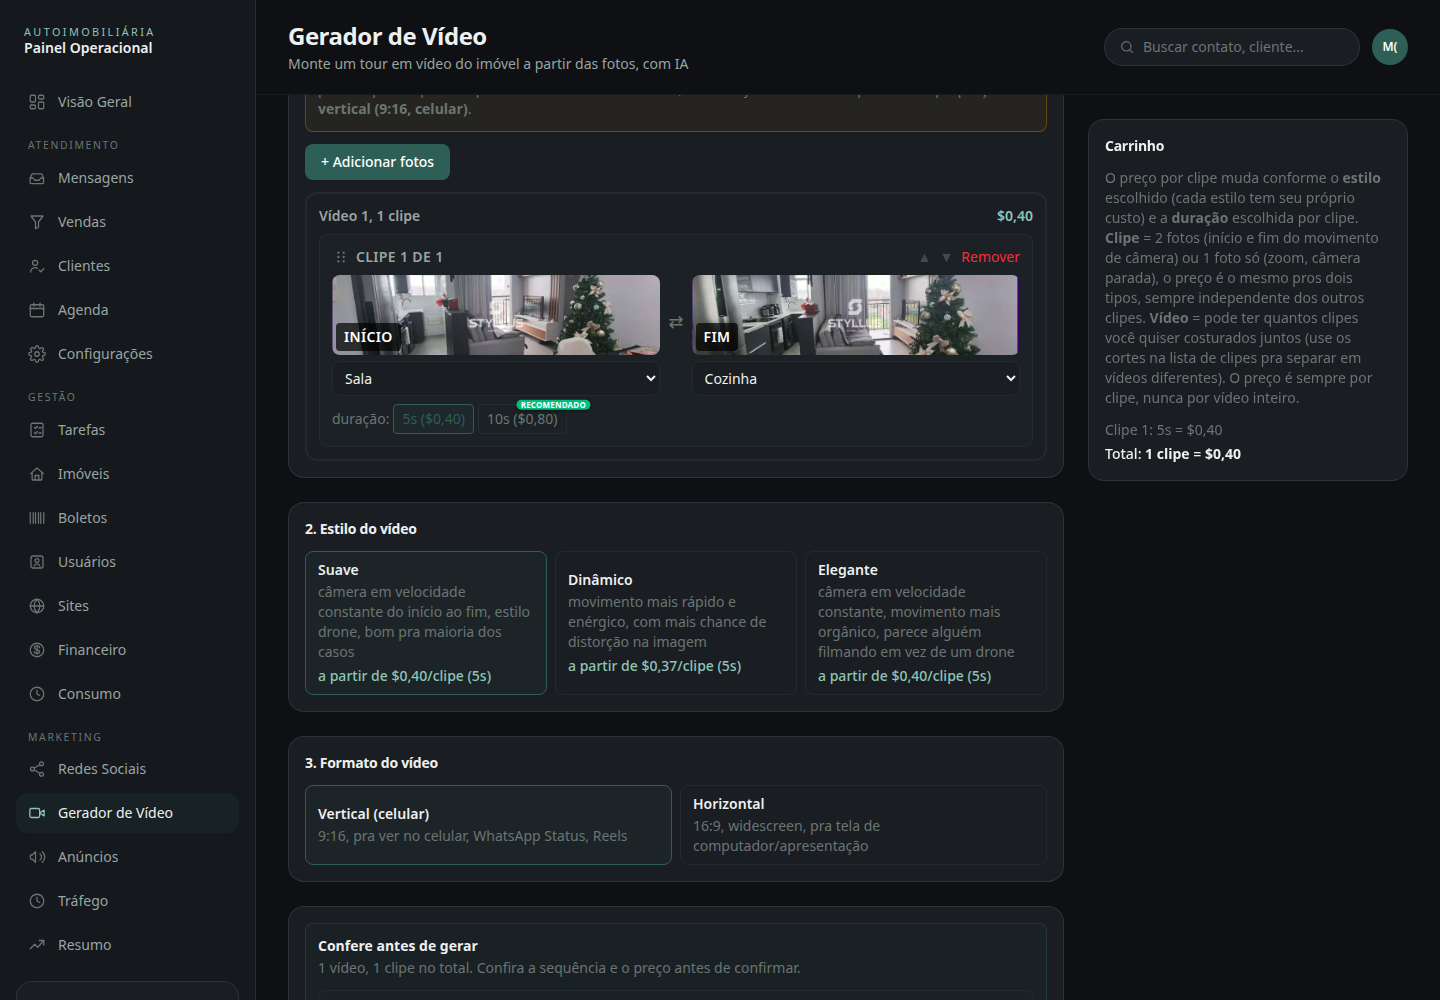This screenshot has height=1000, width=1440.
Task: Click the move clip up arrow
Action: [x=924, y=258]
